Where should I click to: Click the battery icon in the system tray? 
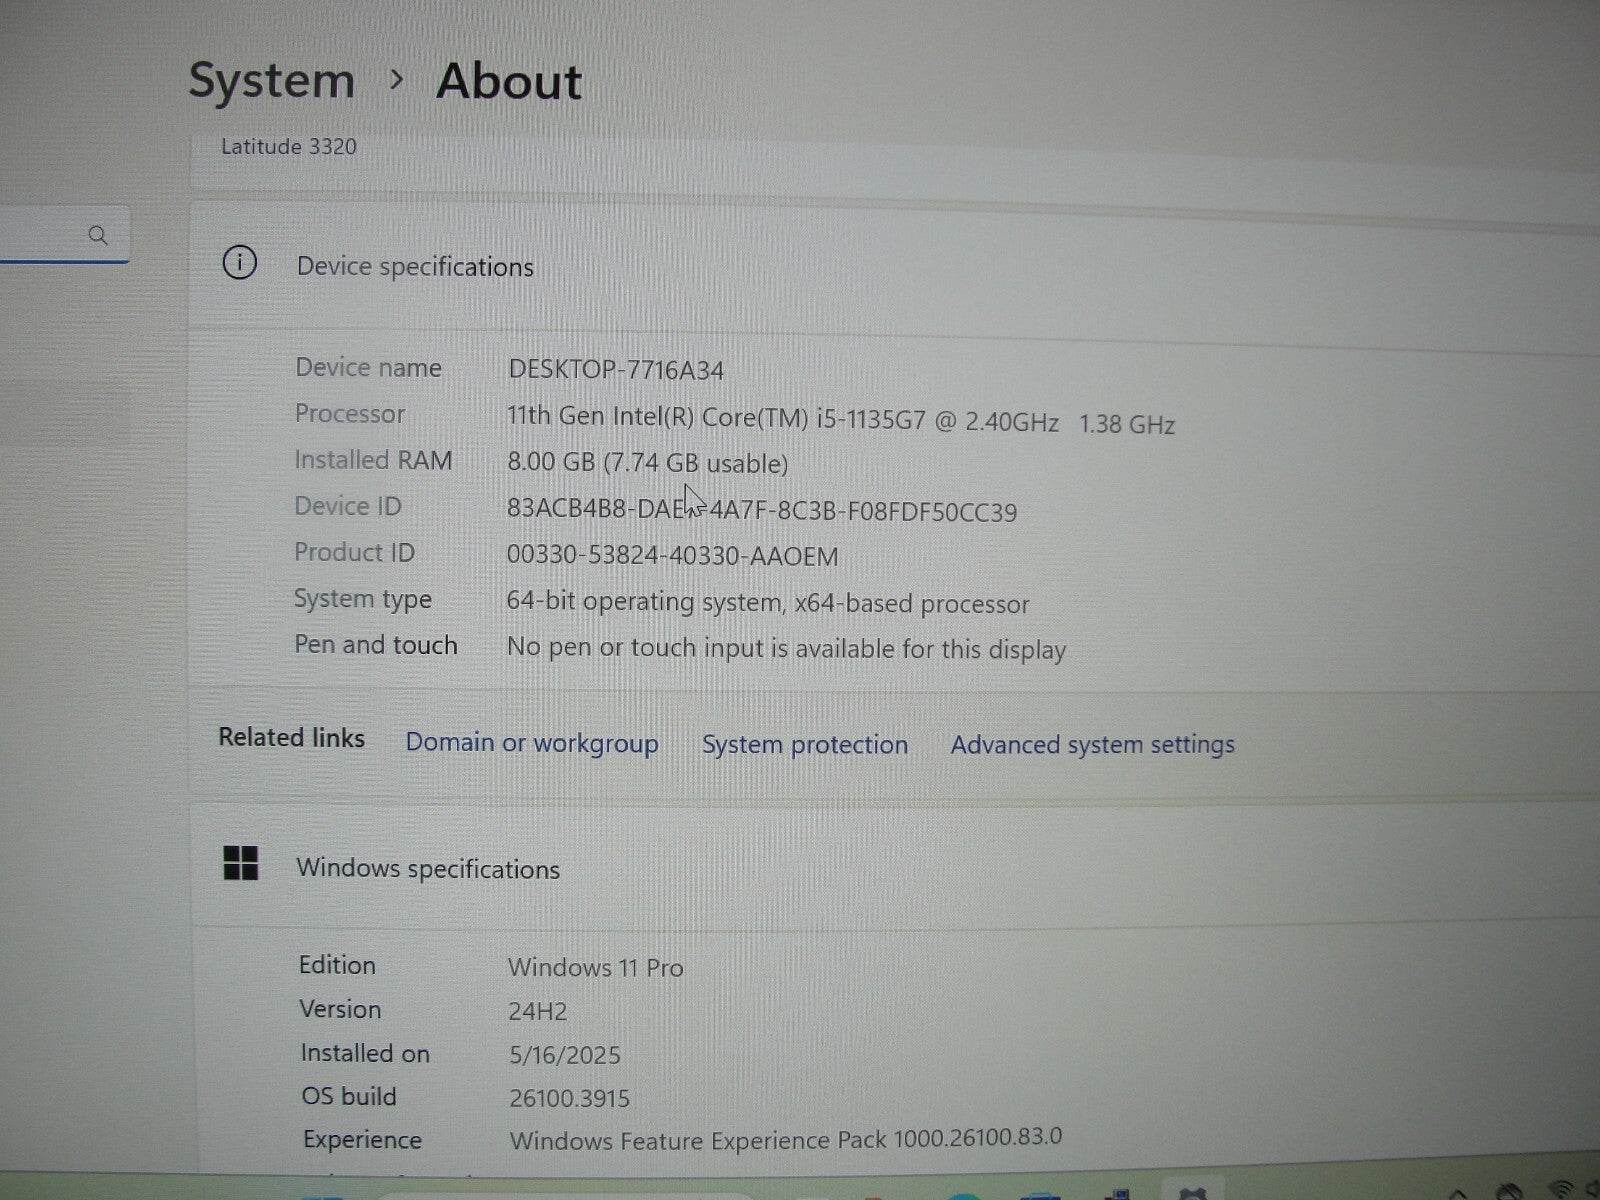pyautogui.click(x=1592, y=1193)
